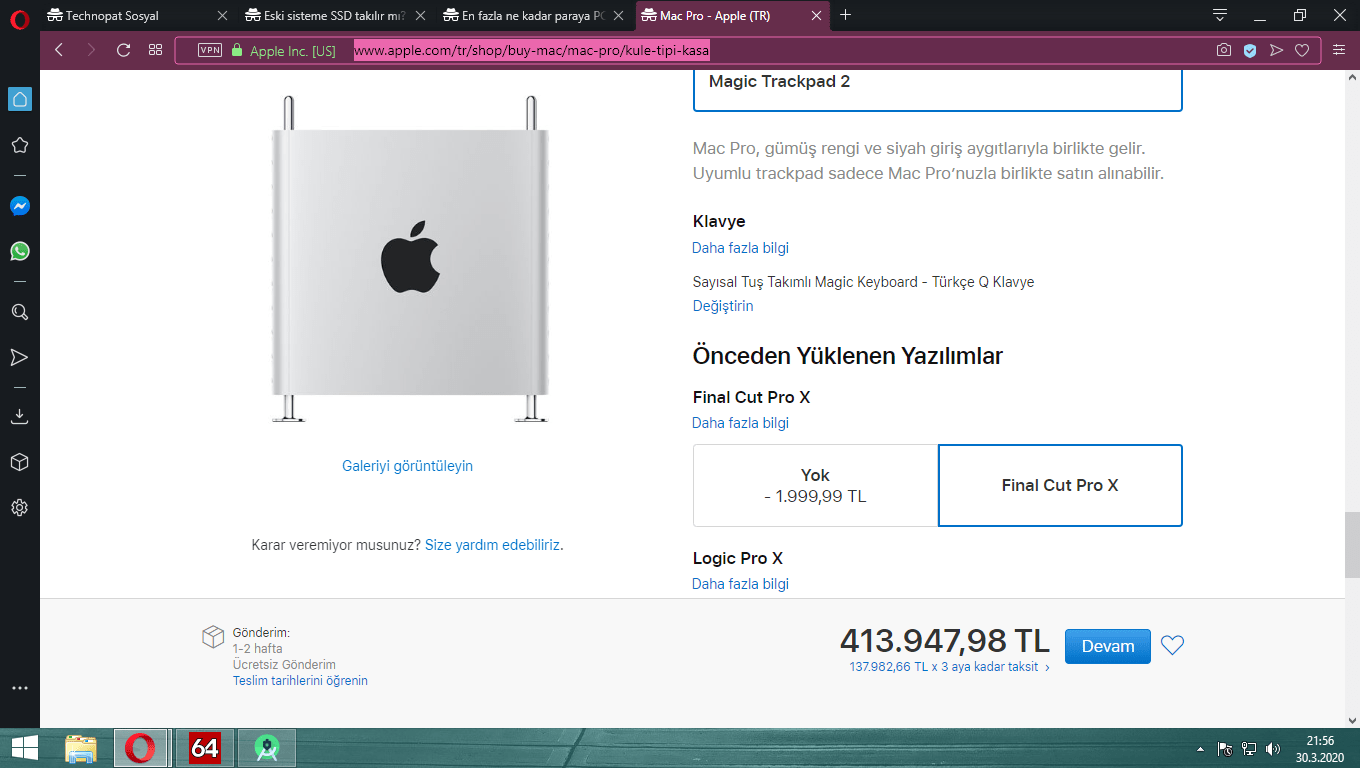Toggle the VPN badge in the address bar
1360x768 pixels.
click(x=210, y=50)
